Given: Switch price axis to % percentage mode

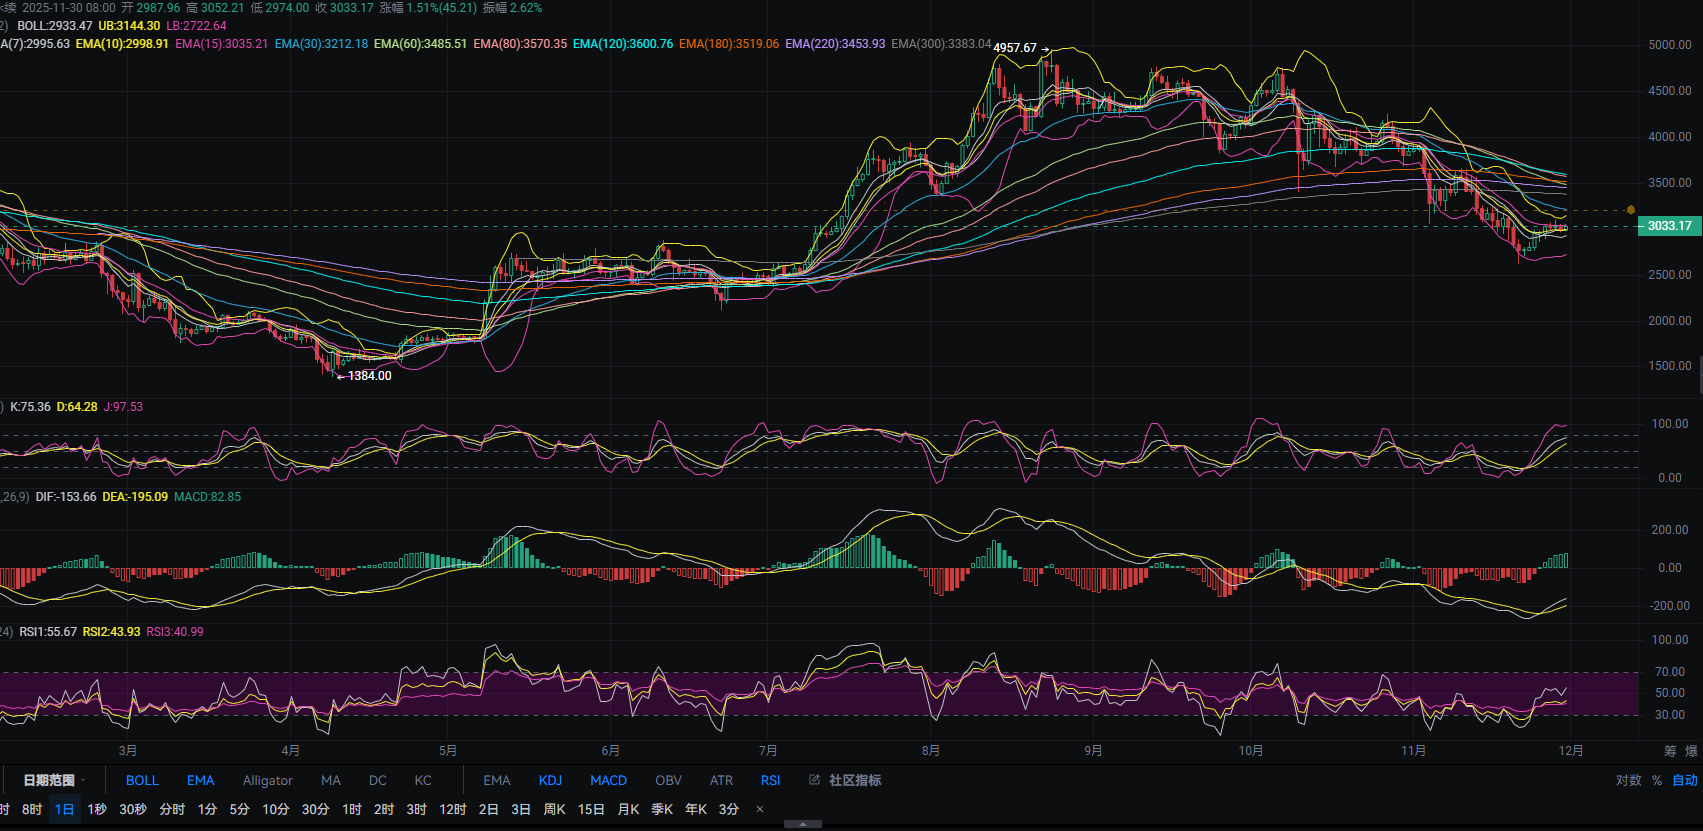Looking at the screenshot, I should (x=1657, y=780).
